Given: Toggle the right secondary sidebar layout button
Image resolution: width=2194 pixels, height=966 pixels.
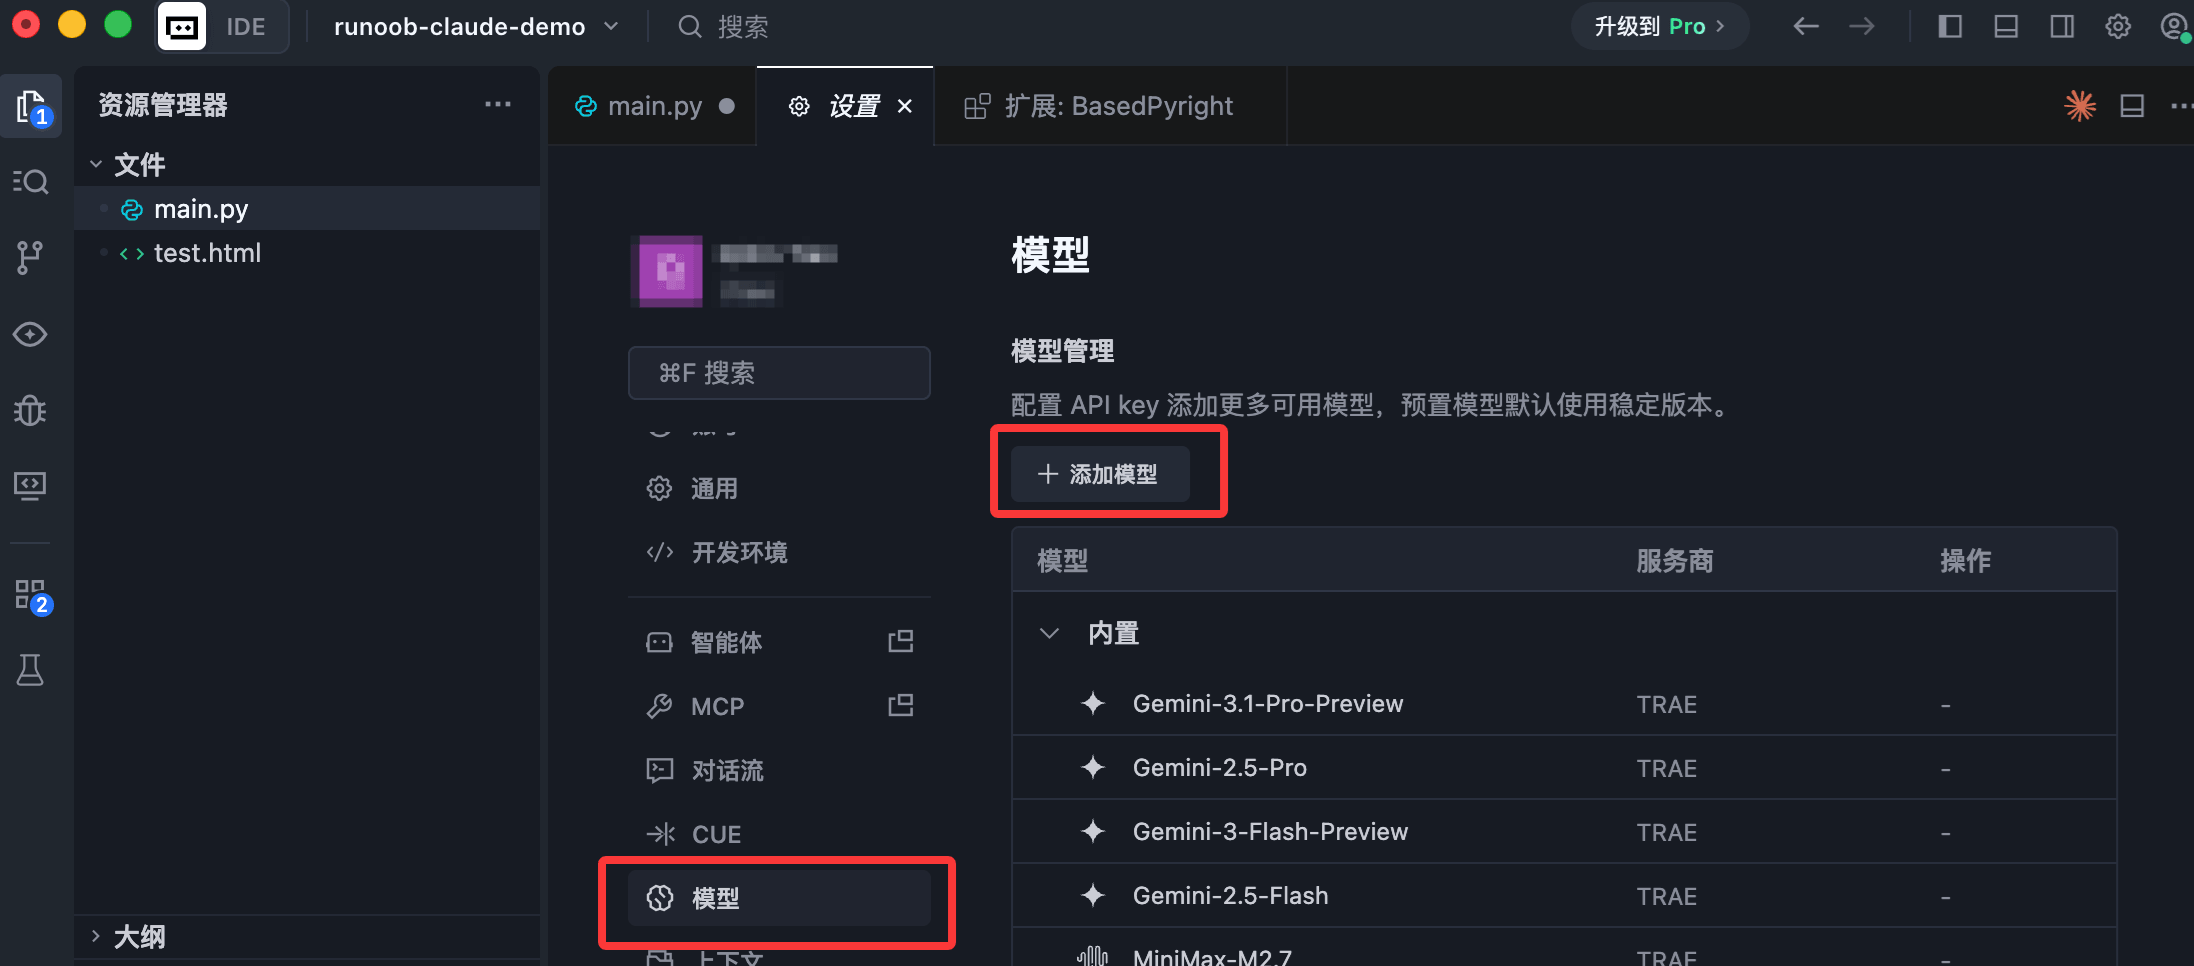Looking at the screenshot, I should 2062,27.
